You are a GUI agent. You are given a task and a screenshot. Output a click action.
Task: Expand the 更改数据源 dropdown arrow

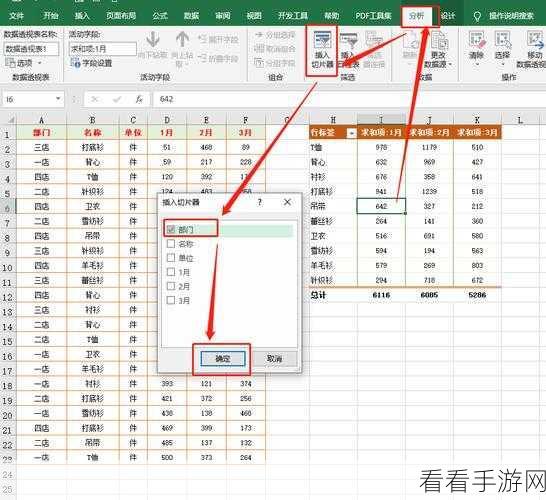click(450, 65)
